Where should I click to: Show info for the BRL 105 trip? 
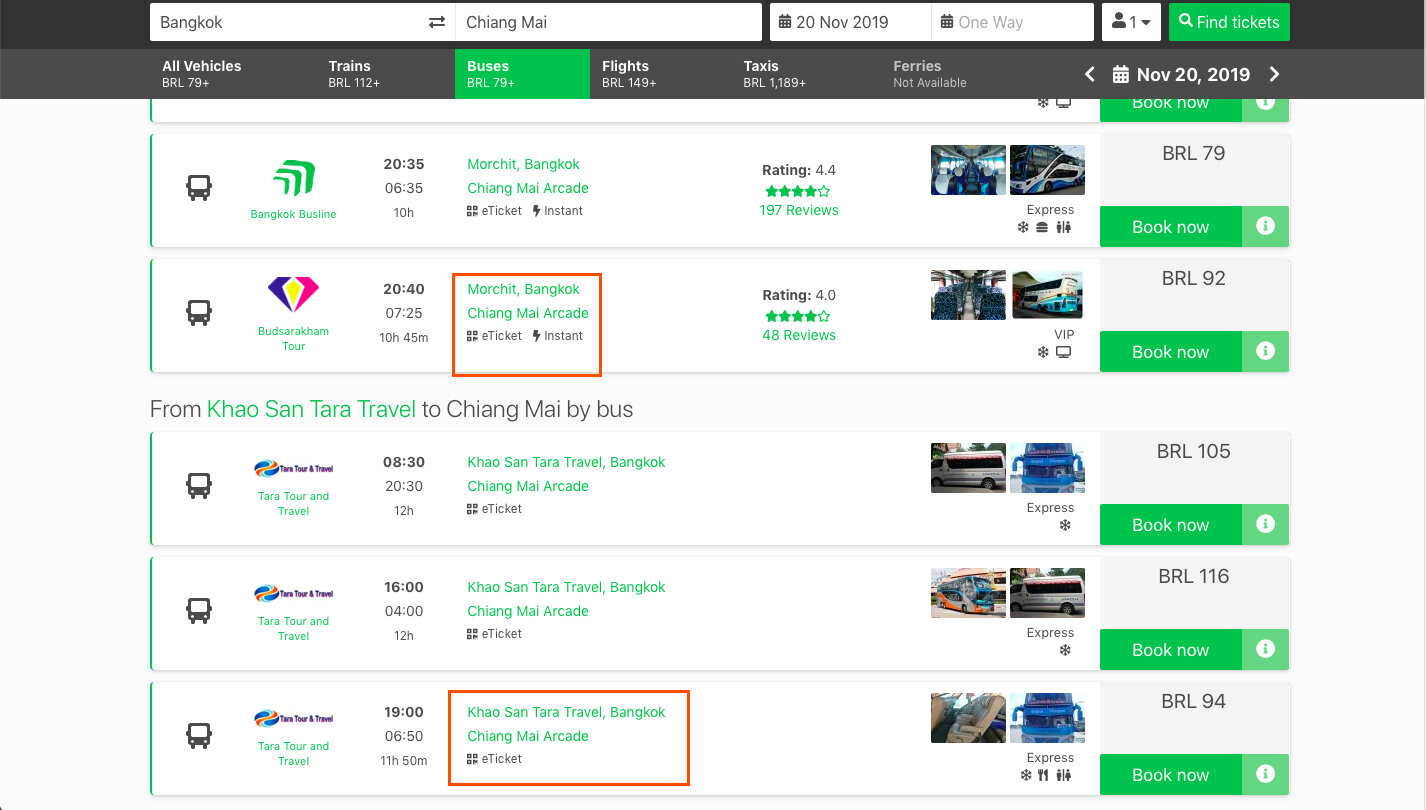pos(1265,525)
